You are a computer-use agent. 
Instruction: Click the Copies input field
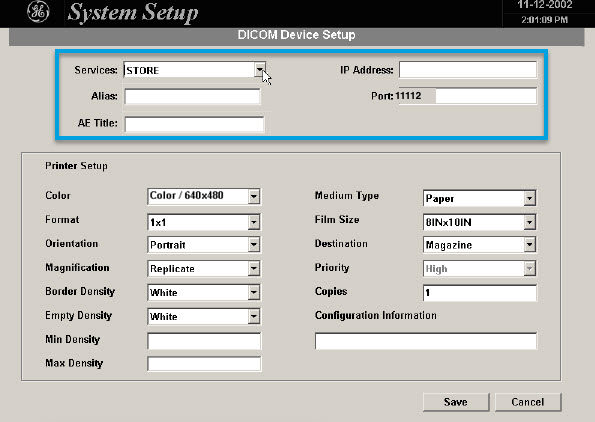click(x=480, y=293)
